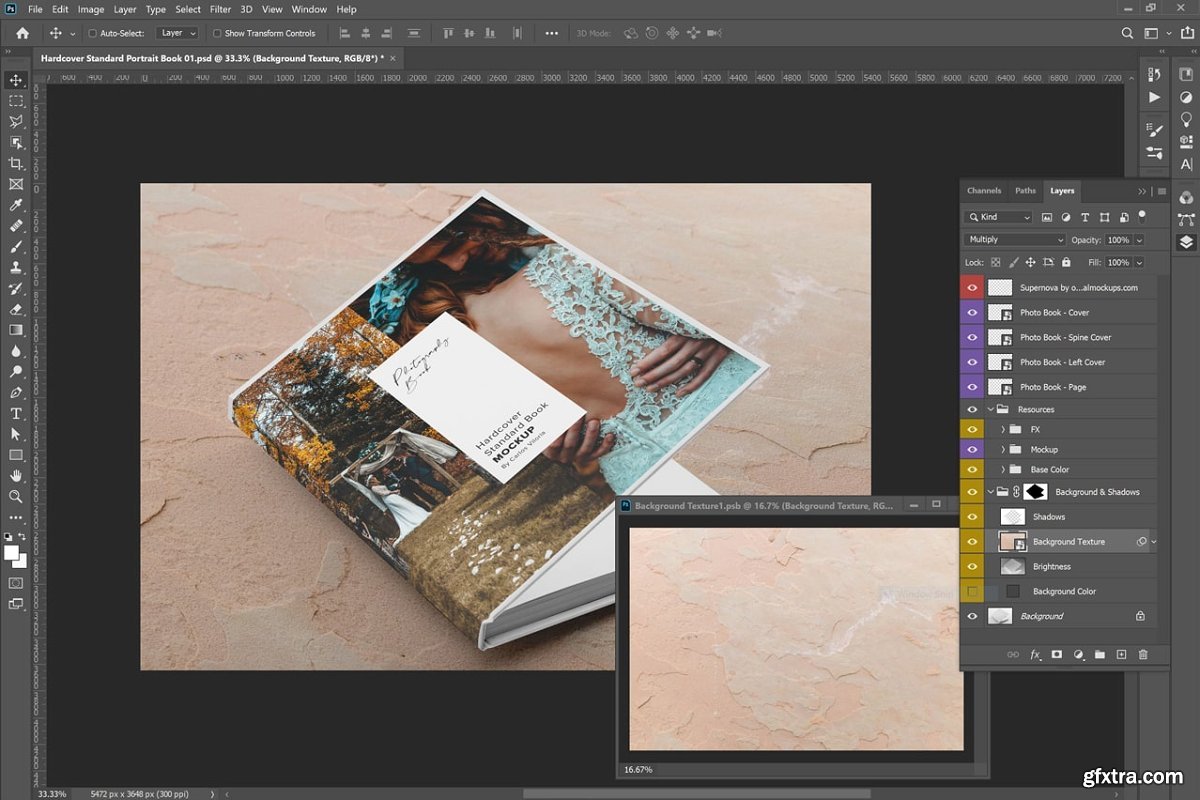Activate the Zoom tool in toolbar
This screenshot has height=800, width=1200.
16,496
